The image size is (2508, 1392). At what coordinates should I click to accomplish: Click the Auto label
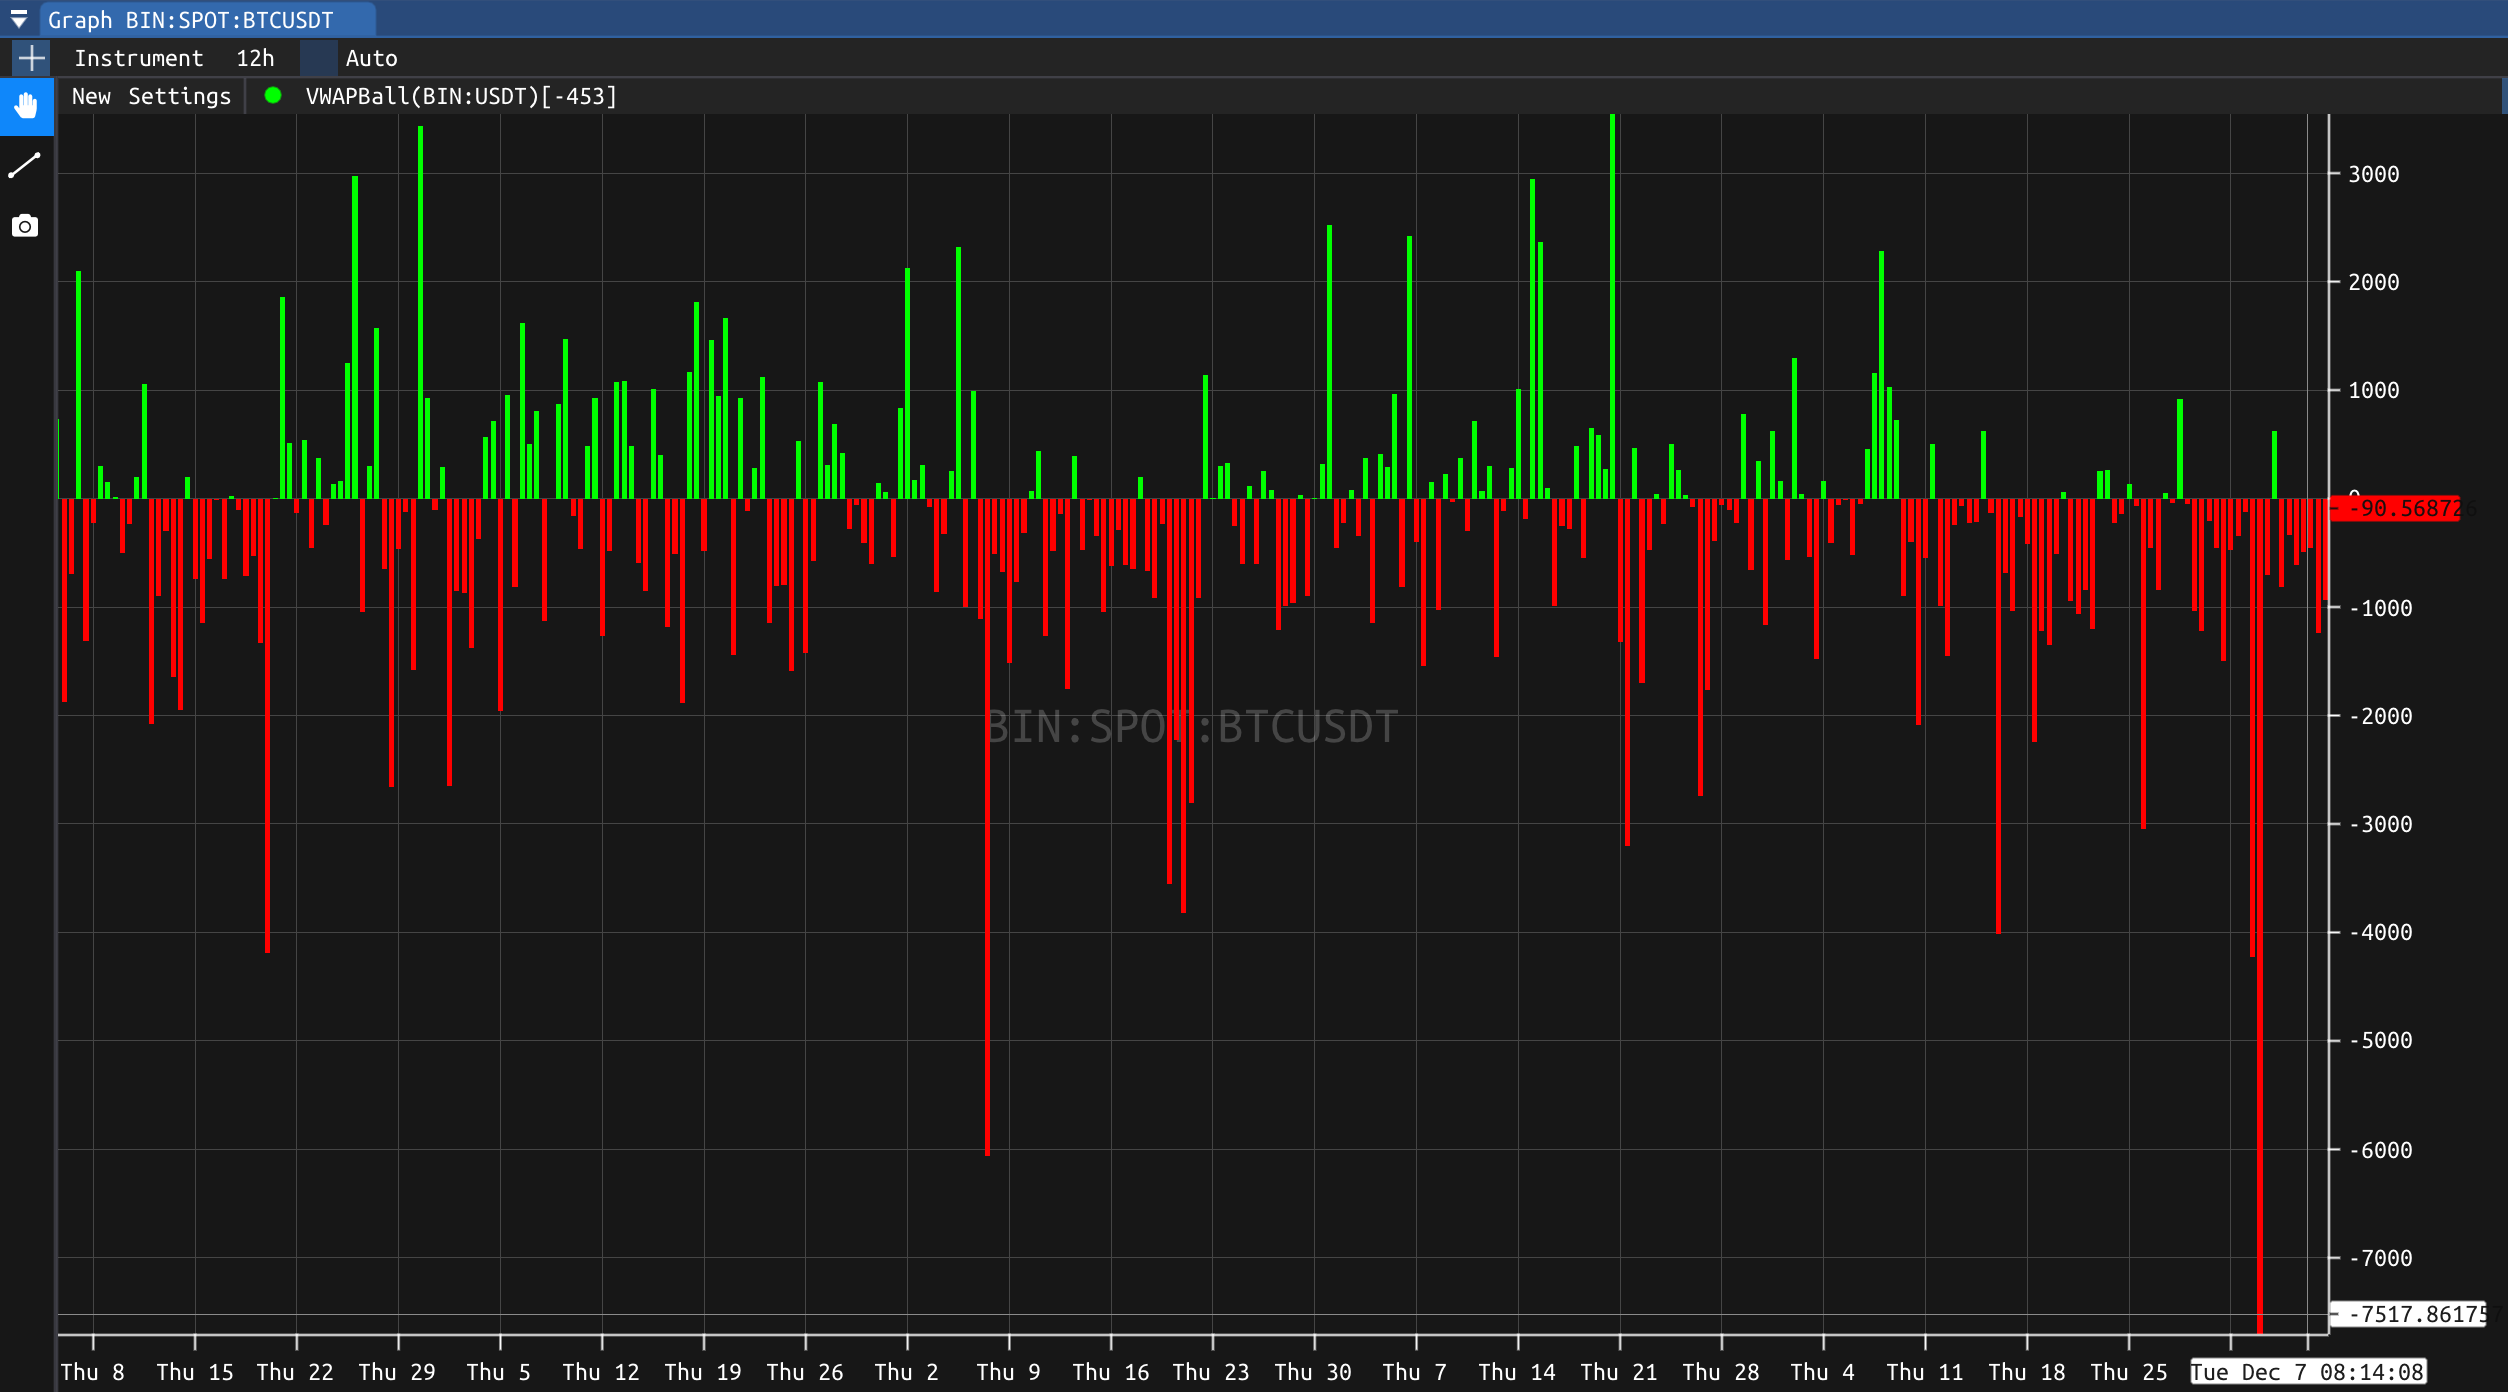point(371,59)
